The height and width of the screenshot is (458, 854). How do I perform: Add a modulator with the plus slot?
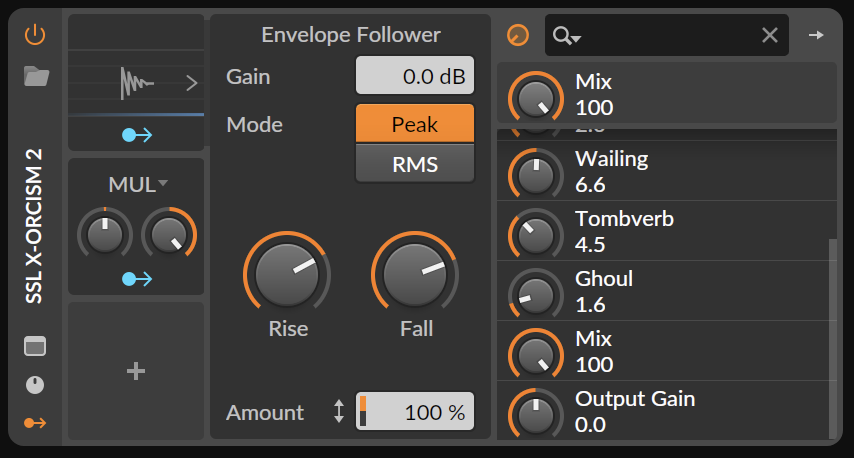[136, 371]
